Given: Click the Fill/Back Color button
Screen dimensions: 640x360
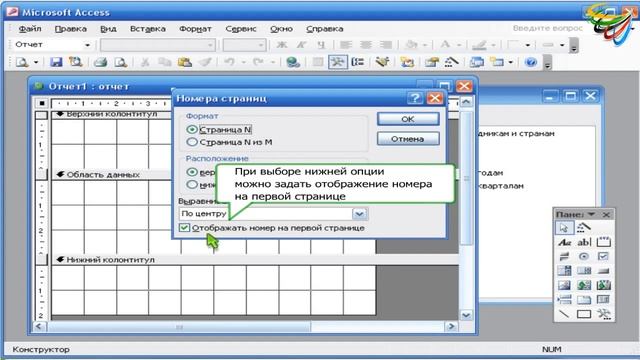Looking at the screenshot, I should [x=412, y=44].
